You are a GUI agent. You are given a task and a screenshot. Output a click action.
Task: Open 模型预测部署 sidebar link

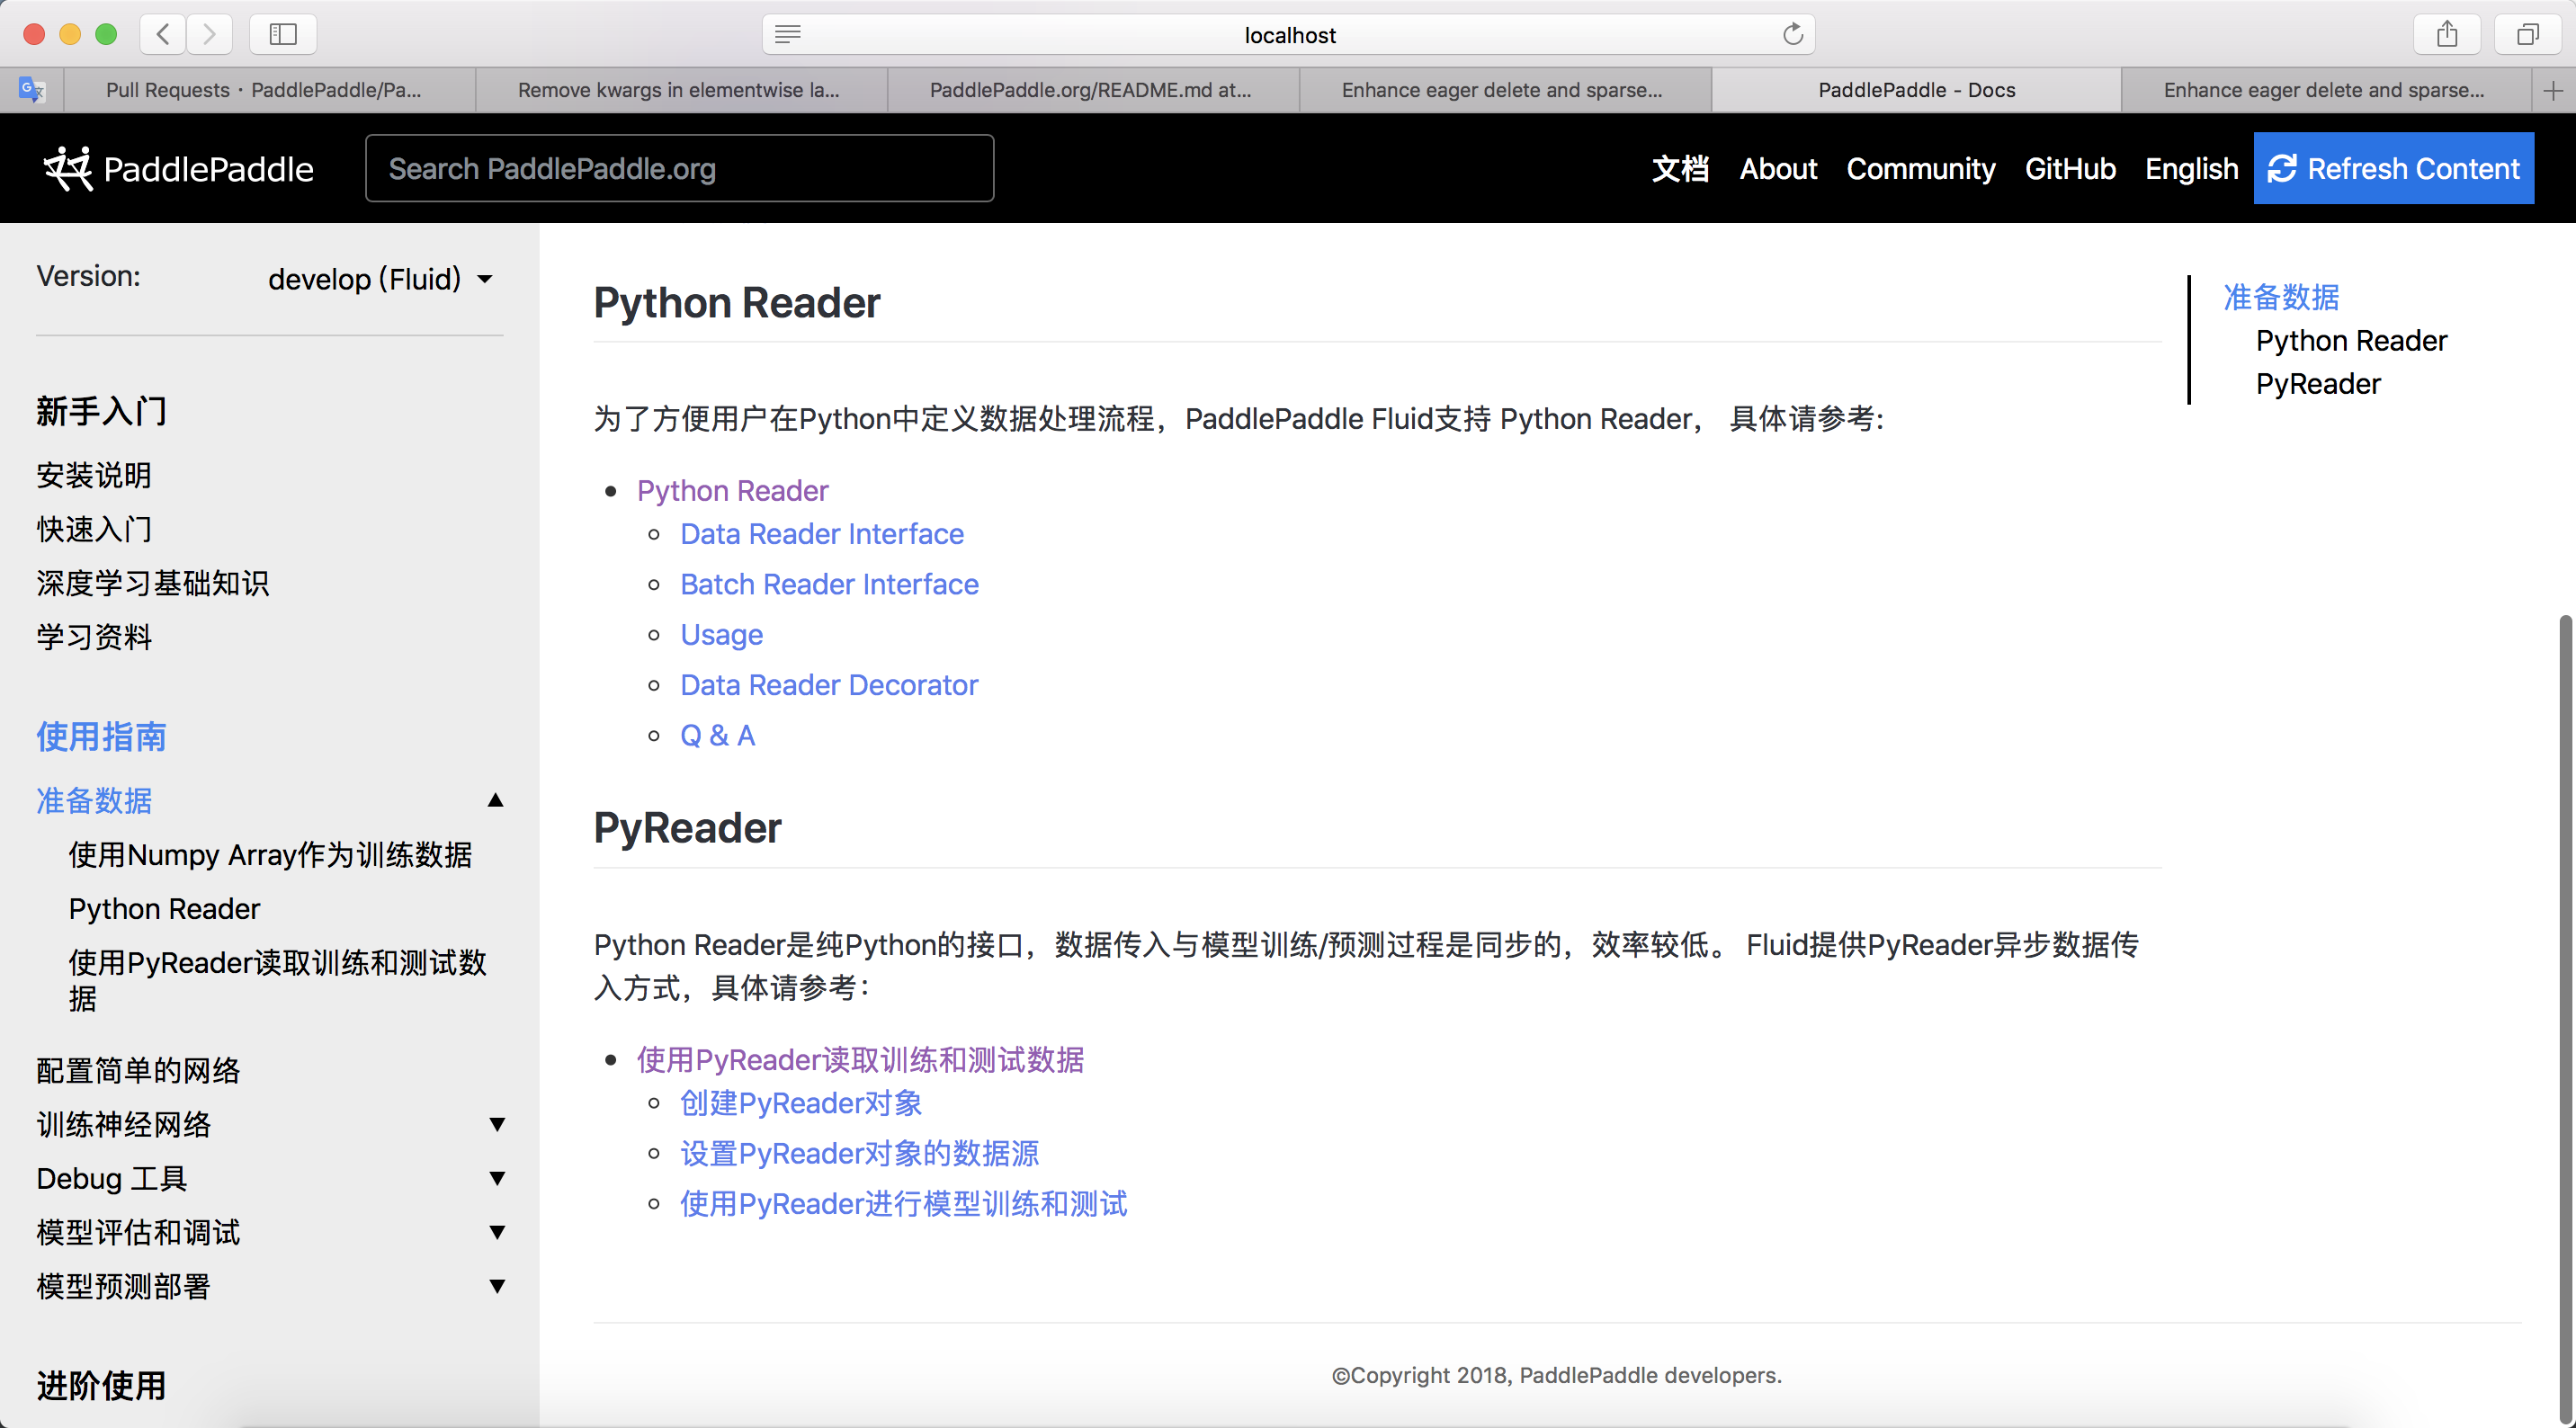click(124, 1286)
